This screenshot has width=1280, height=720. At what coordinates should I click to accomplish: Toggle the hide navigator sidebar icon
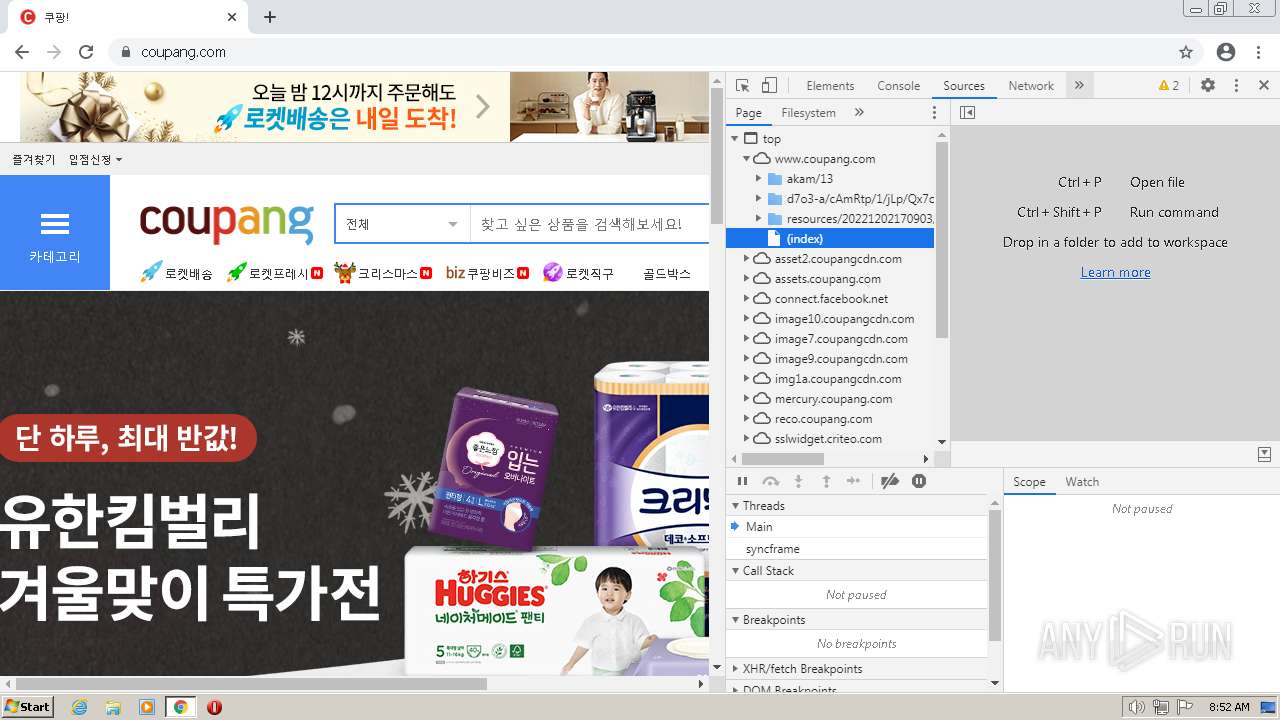coord(967,113)
